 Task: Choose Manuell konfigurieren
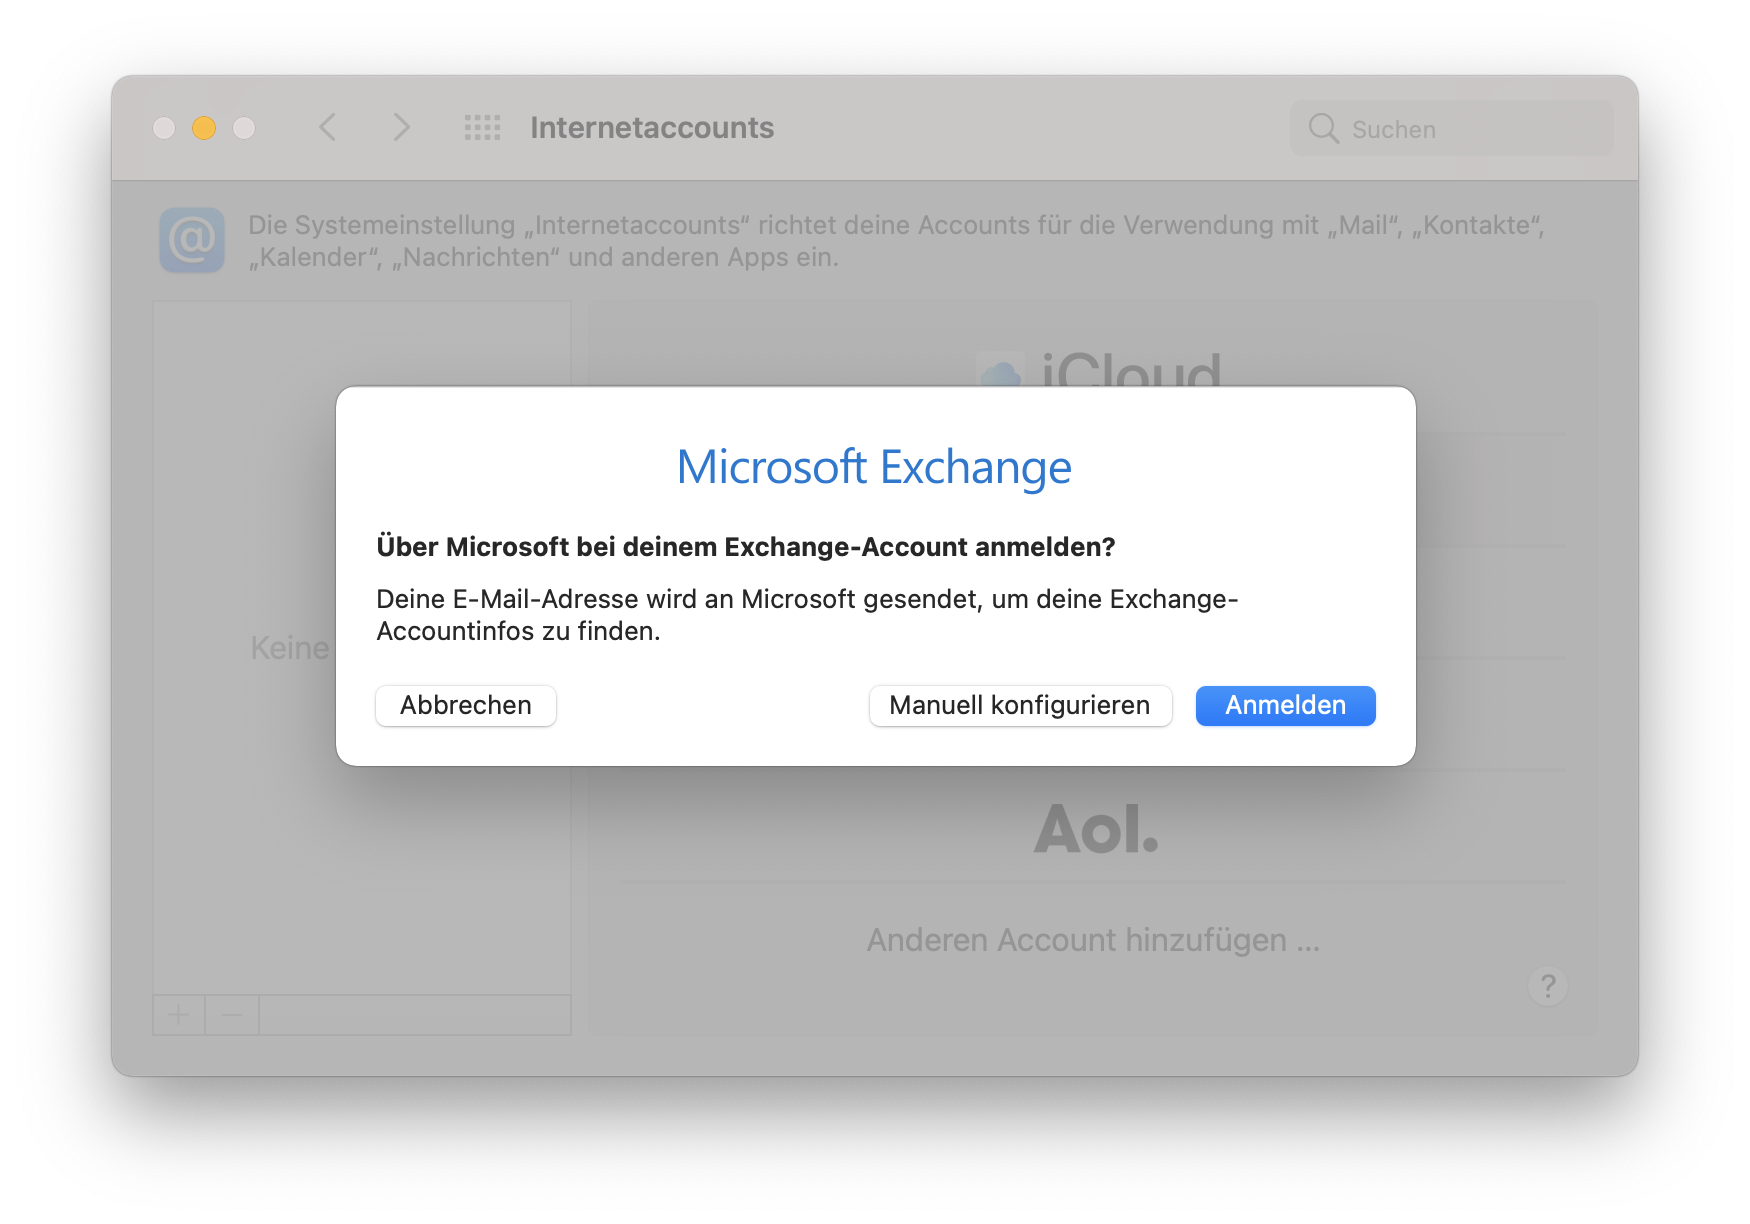1020,705
